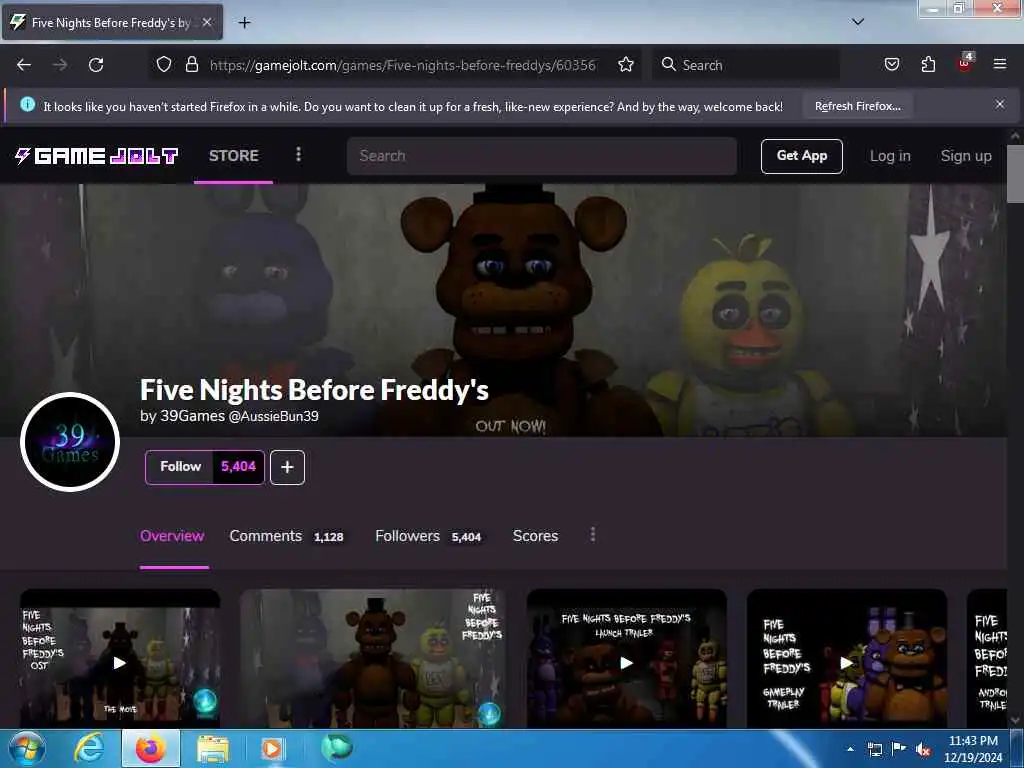Show hidden tray icons arrow

850,749
